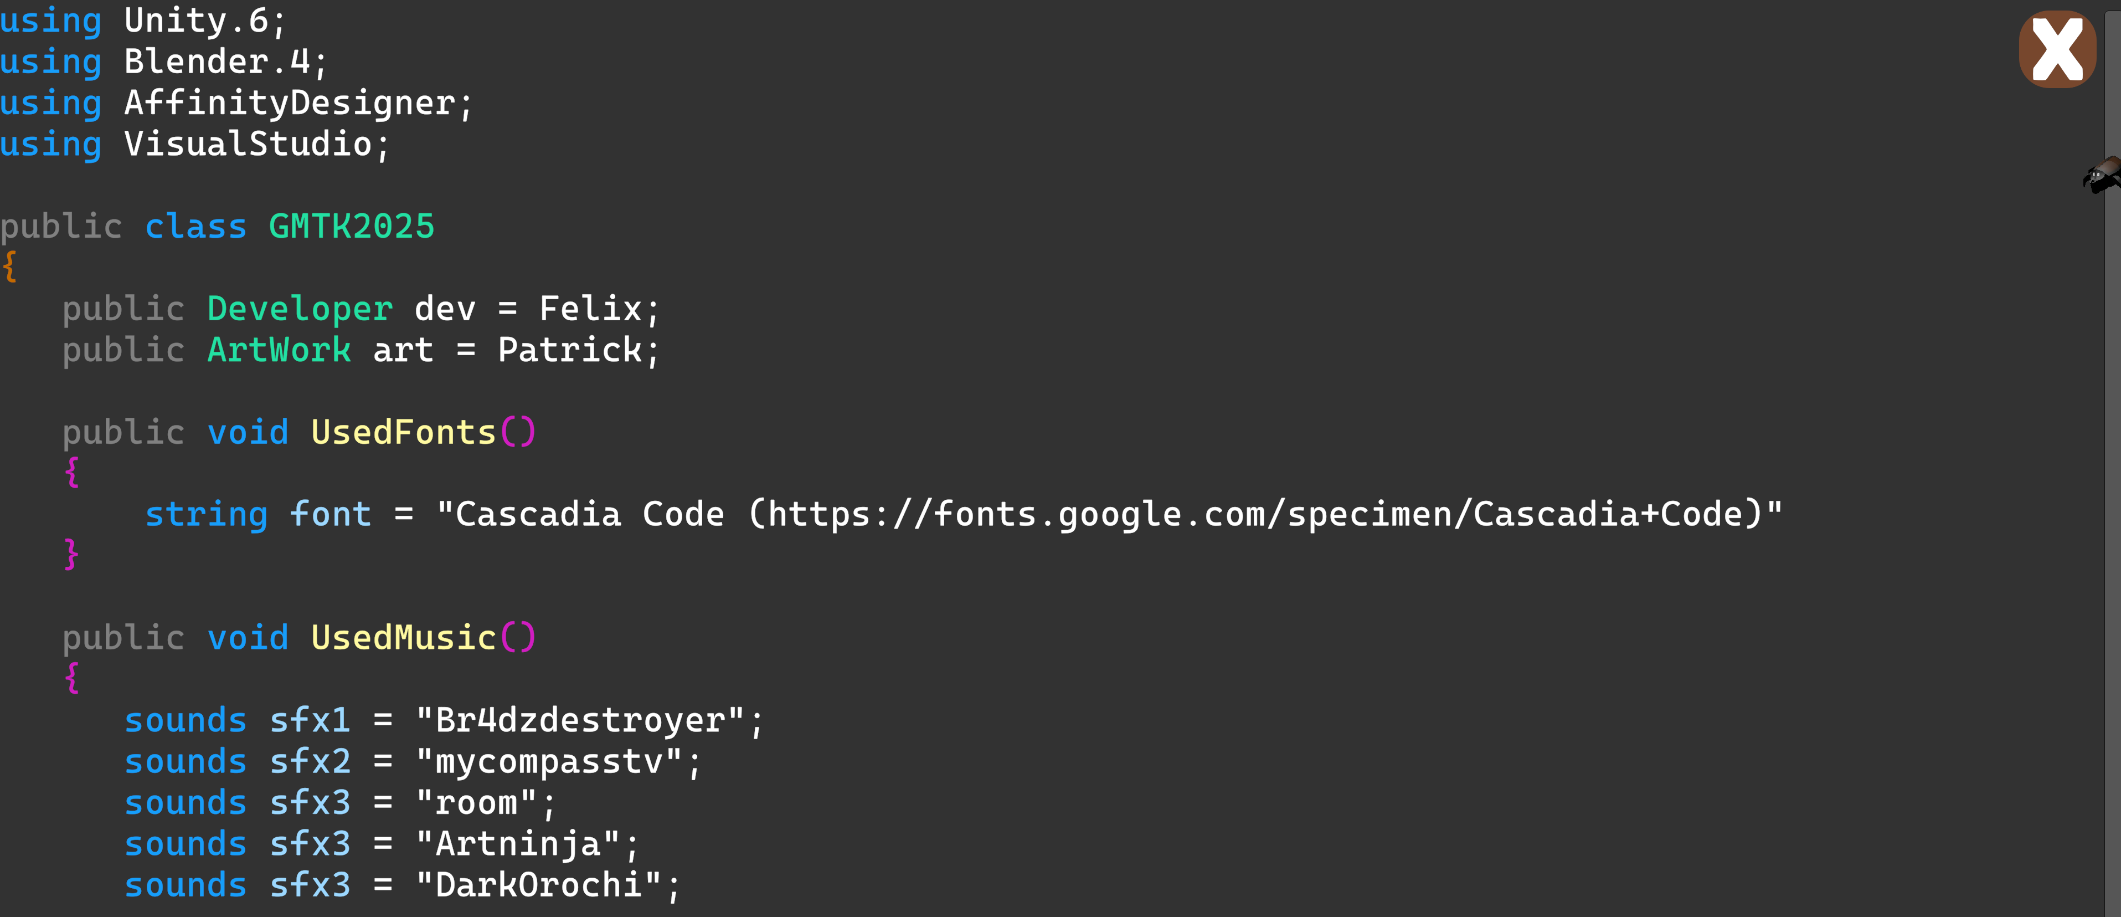Click the beetle bug at the right edge
The height and width of the screenshot is (917, 2121).
pyautogui.click(x=2103, y=176)
